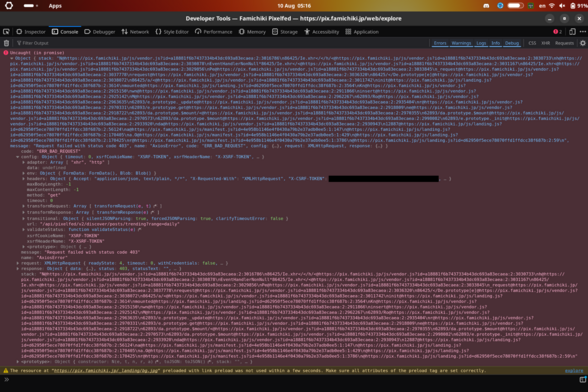Enable the CSS filter
588x392 pixels.
point(532,43)
